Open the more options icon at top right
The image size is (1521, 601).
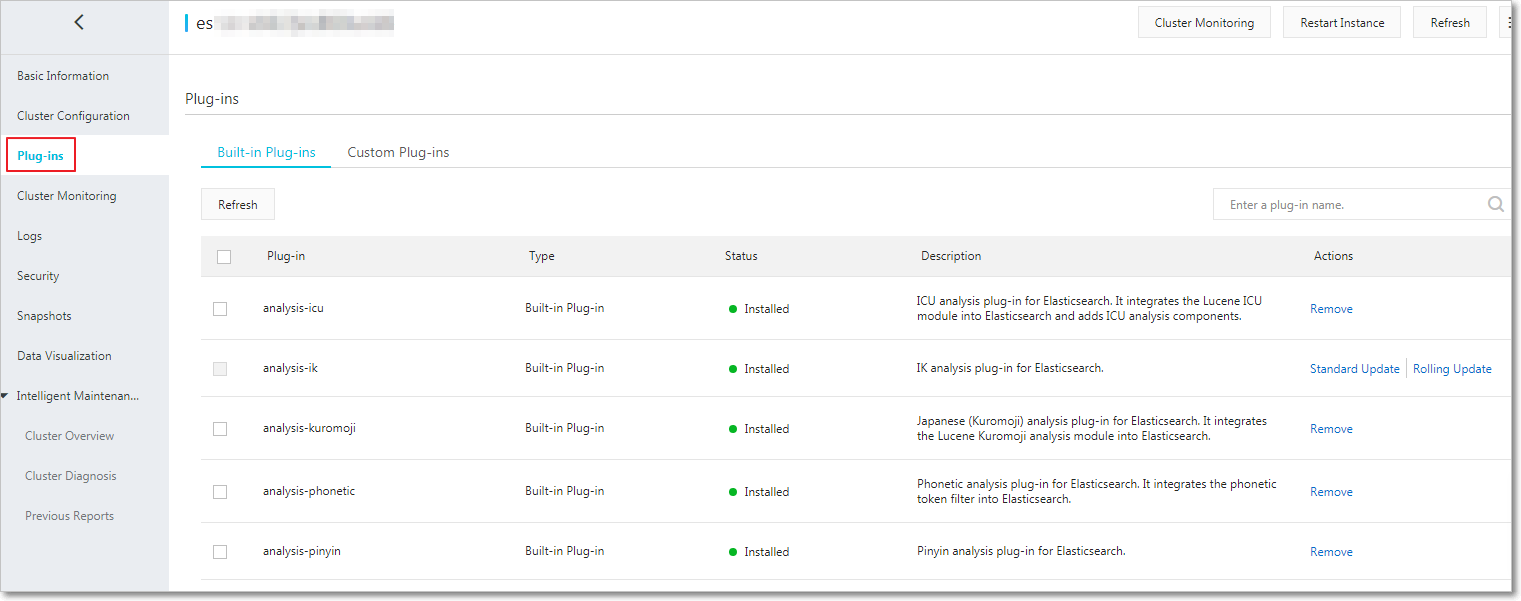[1507, 22]
